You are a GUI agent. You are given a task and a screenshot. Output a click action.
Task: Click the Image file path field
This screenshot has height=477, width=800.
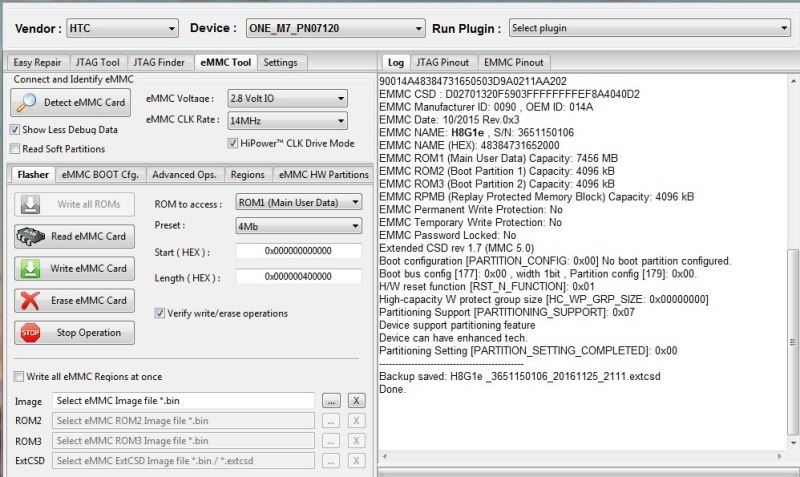coord(183,401)
